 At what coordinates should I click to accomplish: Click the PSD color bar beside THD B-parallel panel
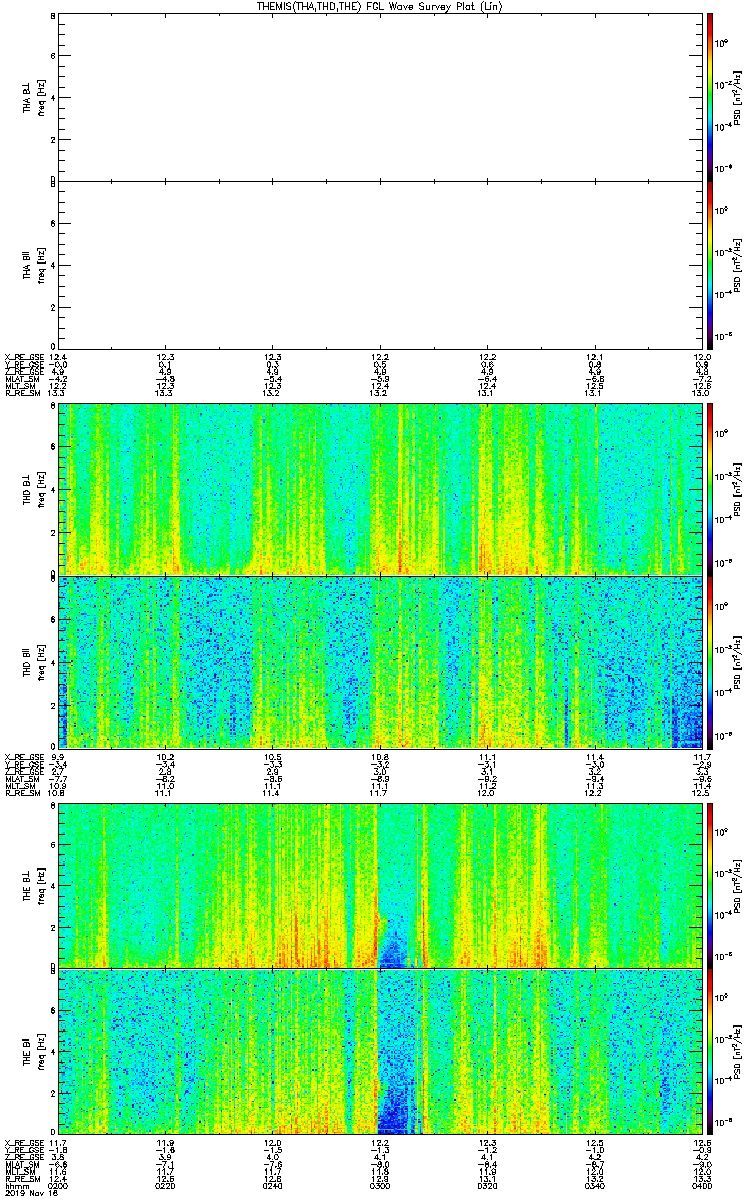[709, 661]
